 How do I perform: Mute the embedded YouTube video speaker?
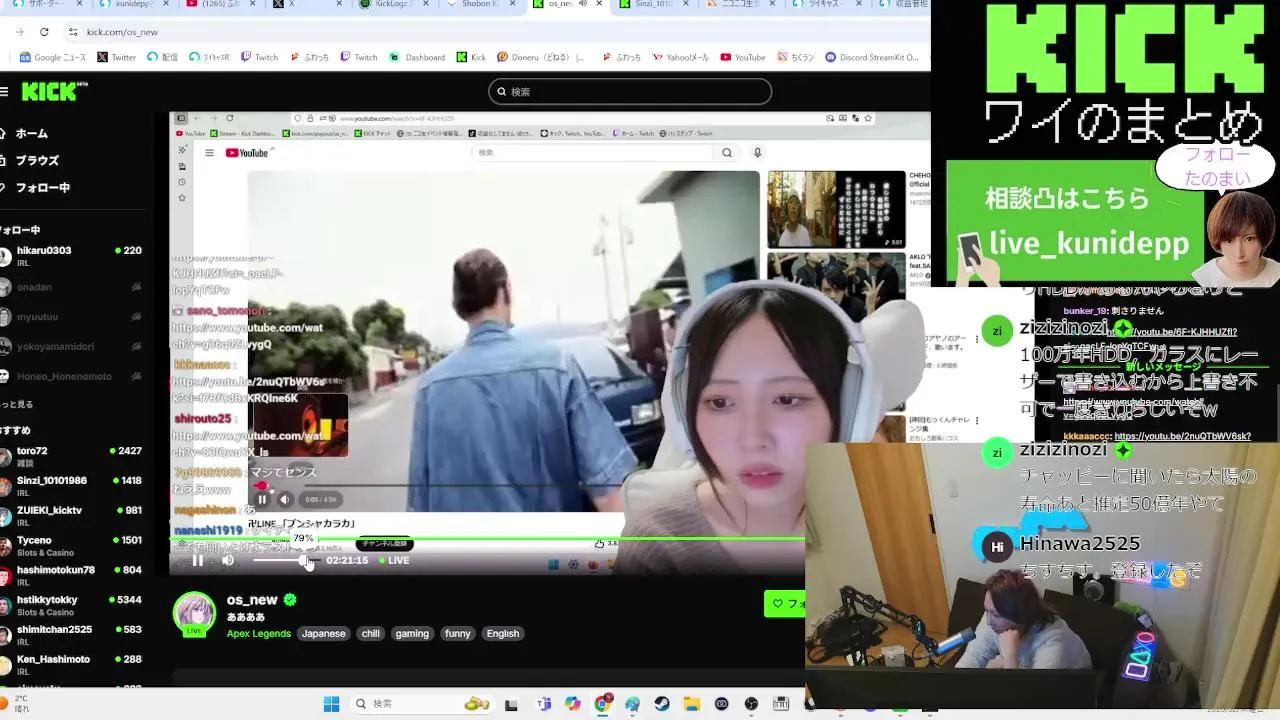coord(285,499)
